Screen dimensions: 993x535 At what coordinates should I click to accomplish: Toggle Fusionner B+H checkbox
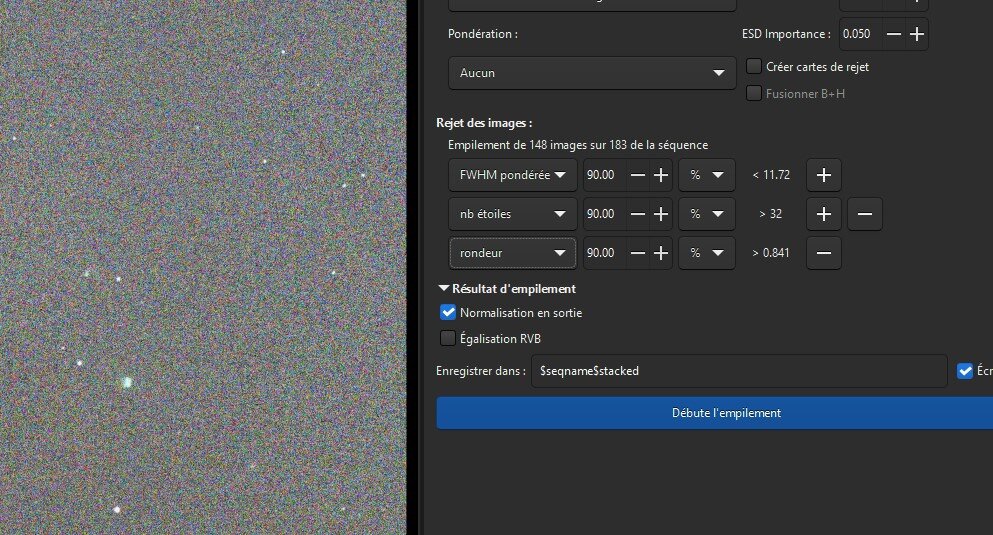point(754,94)
